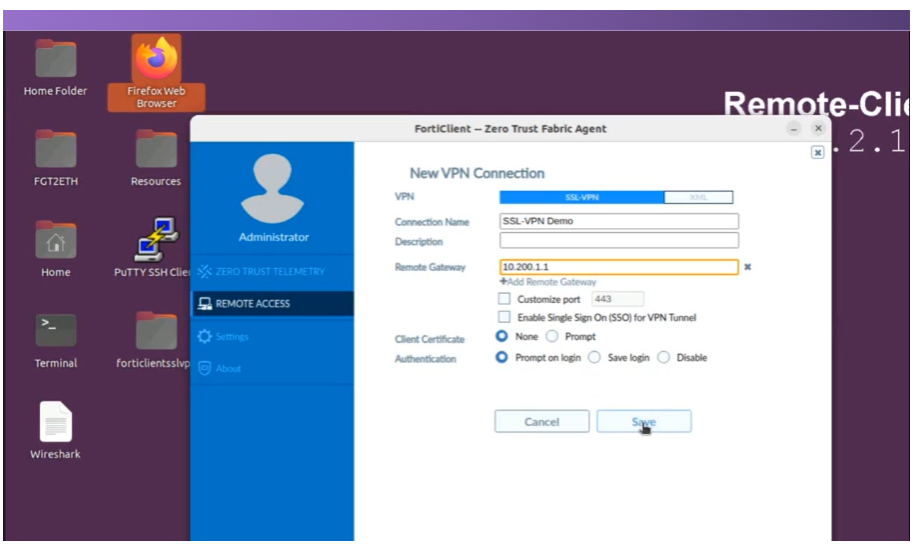The height and width of the screenshot is (558, 916).
Task: Click the Remote Access monitor icon
Action: (x=204, y=303)
